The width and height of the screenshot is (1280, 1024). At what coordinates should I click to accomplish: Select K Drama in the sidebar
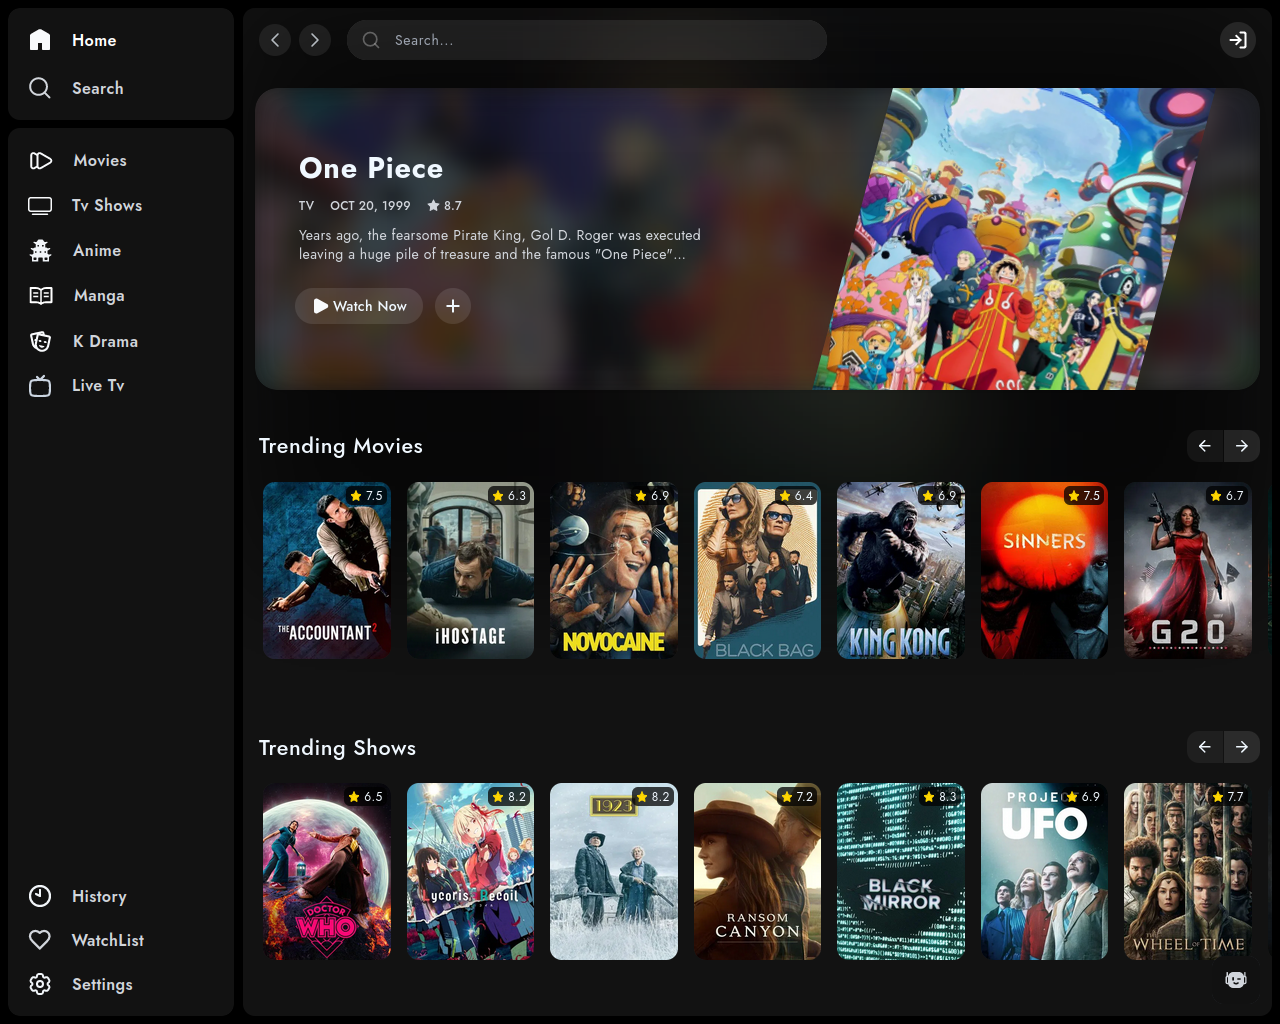pos(105,341)
